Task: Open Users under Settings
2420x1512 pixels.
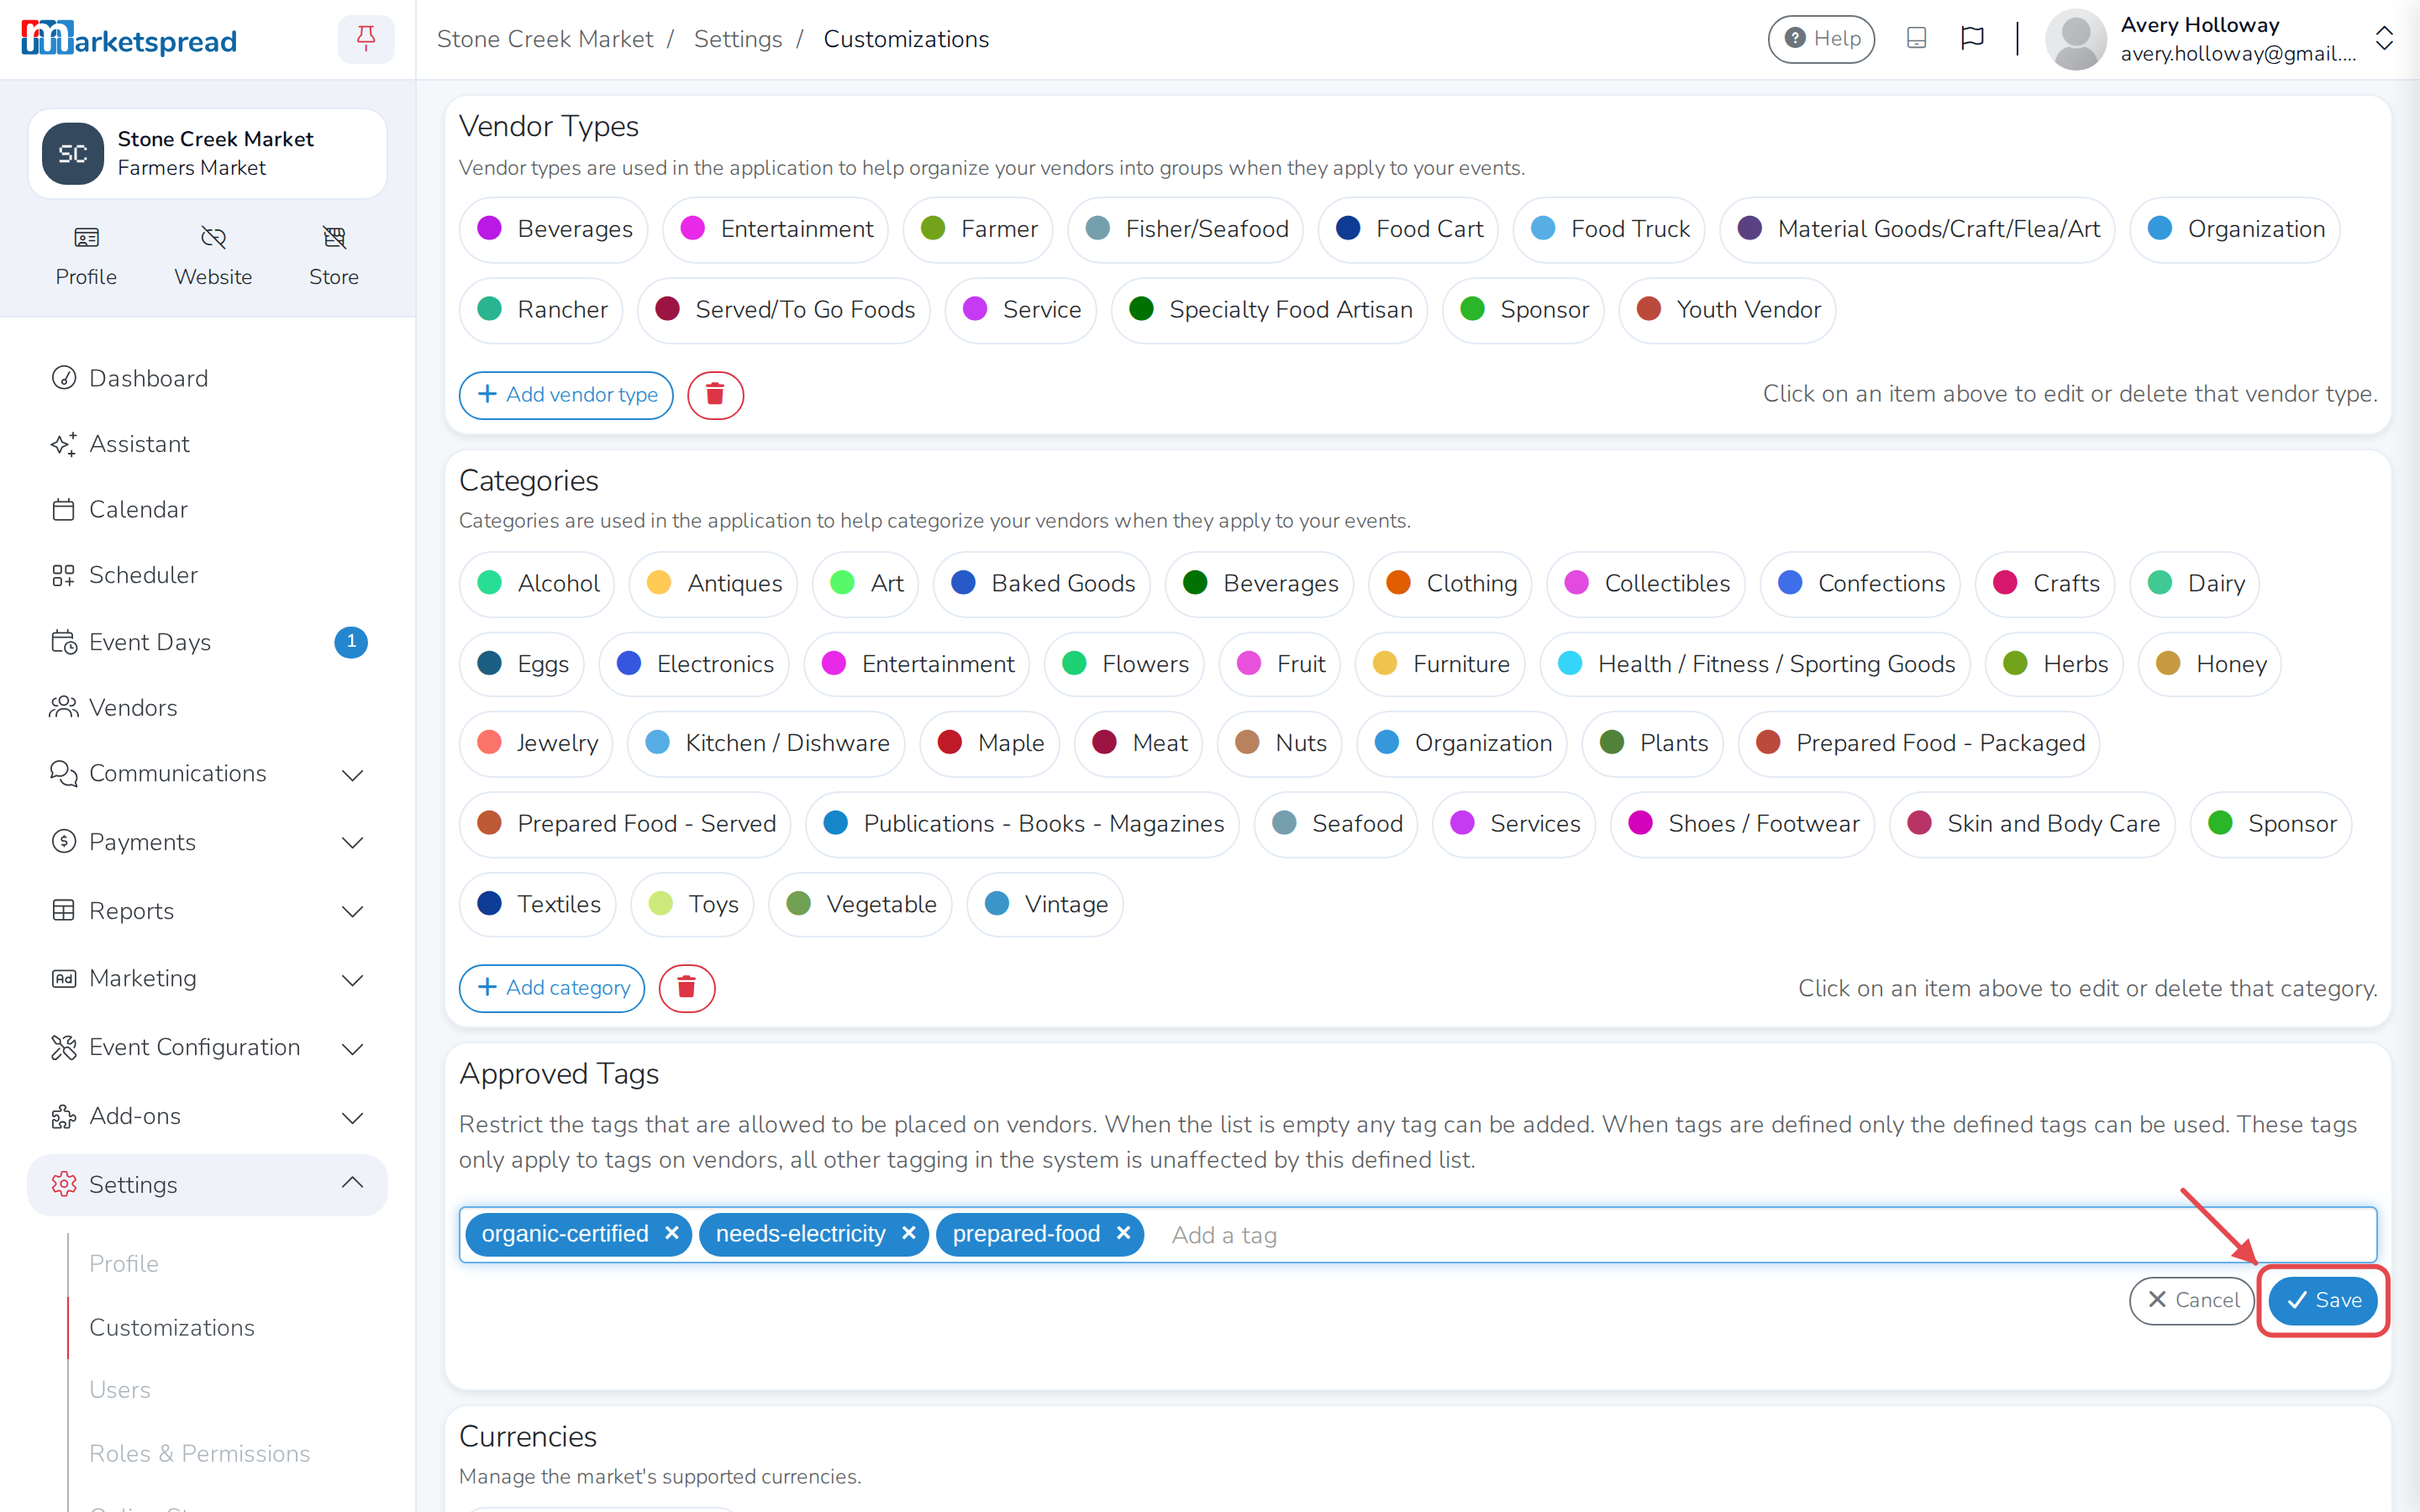Action: (x=120, y=1390)
